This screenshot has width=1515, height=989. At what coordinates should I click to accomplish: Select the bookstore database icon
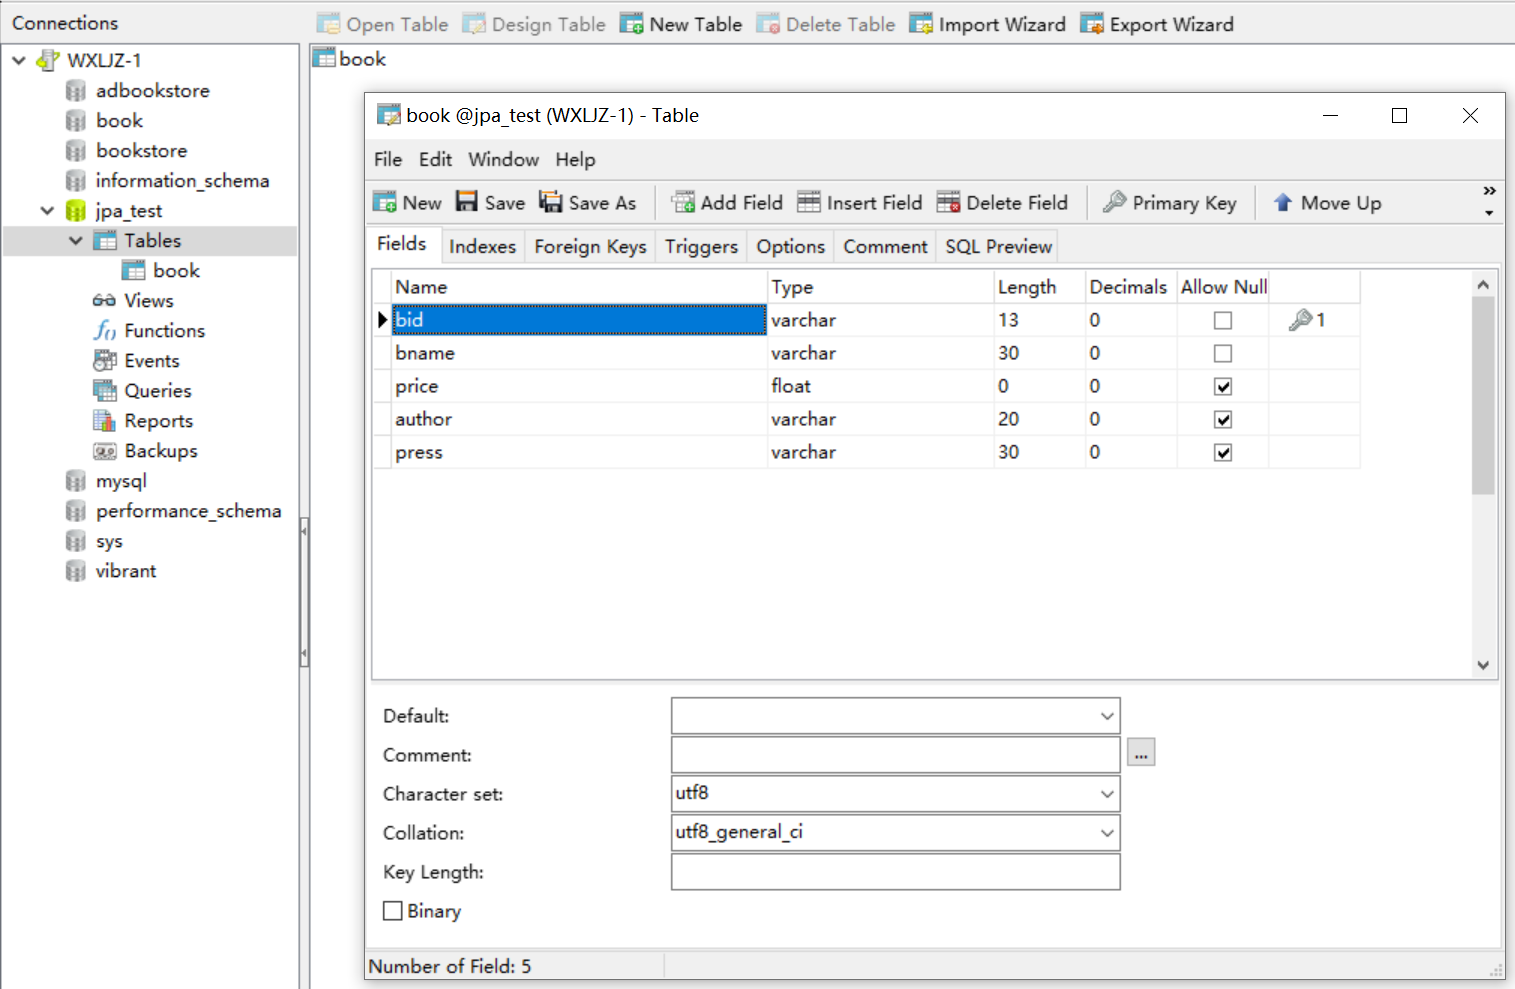pyautogui.click(x=76, y=151)
